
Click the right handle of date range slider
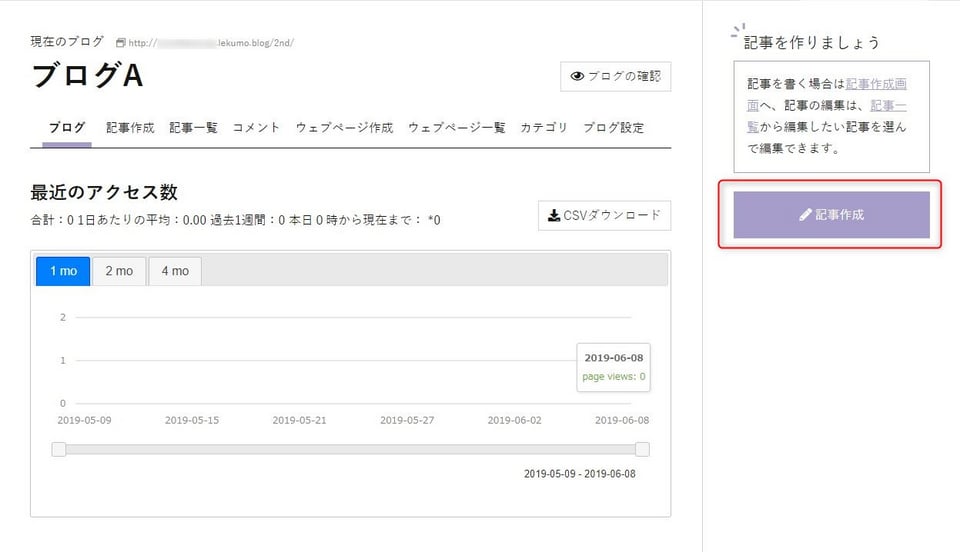642,450
